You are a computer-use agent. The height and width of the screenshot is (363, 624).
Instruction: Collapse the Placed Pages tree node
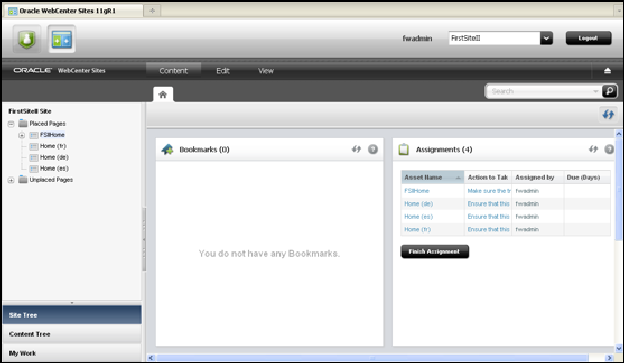click(11, 124)
